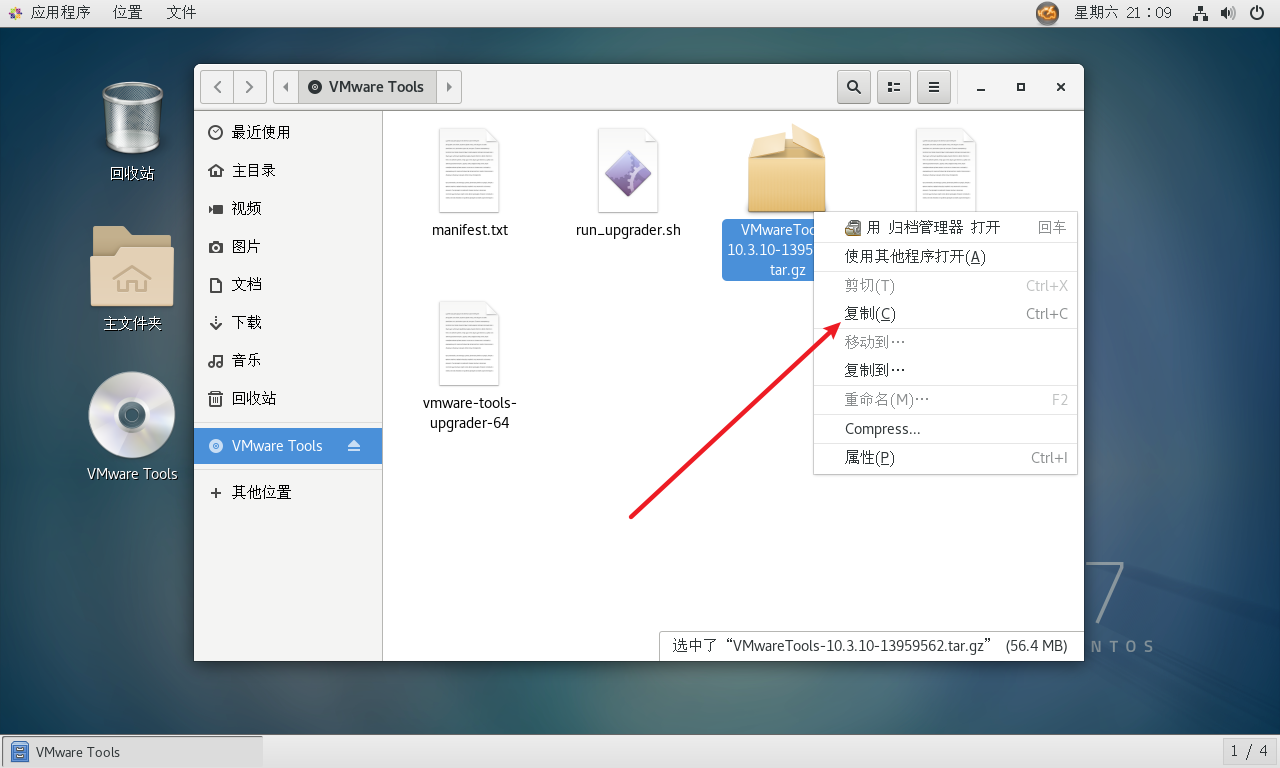This screenshot has width=1280, height=768.
Task: Click the run_upgrader.sh file name
Action: (628, 230)
